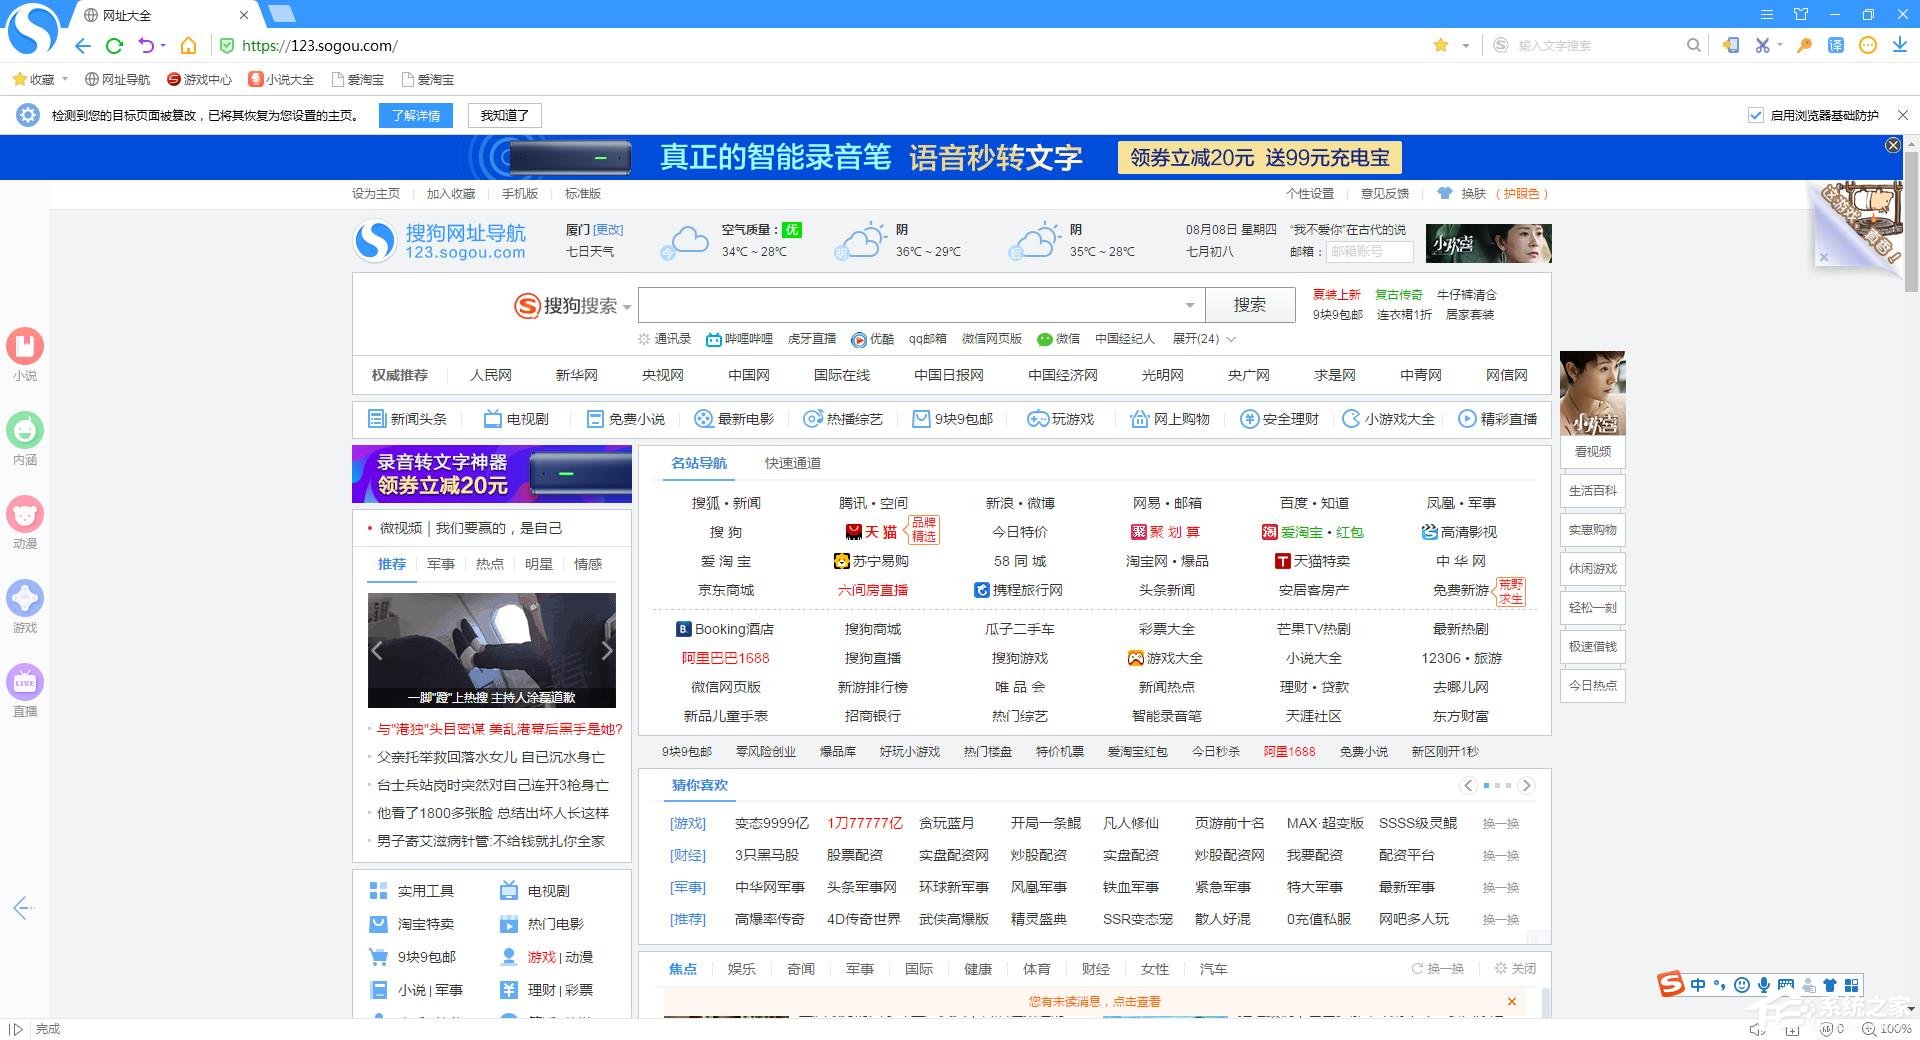
Task: Go to the orange home page icon
Action: 188,45
